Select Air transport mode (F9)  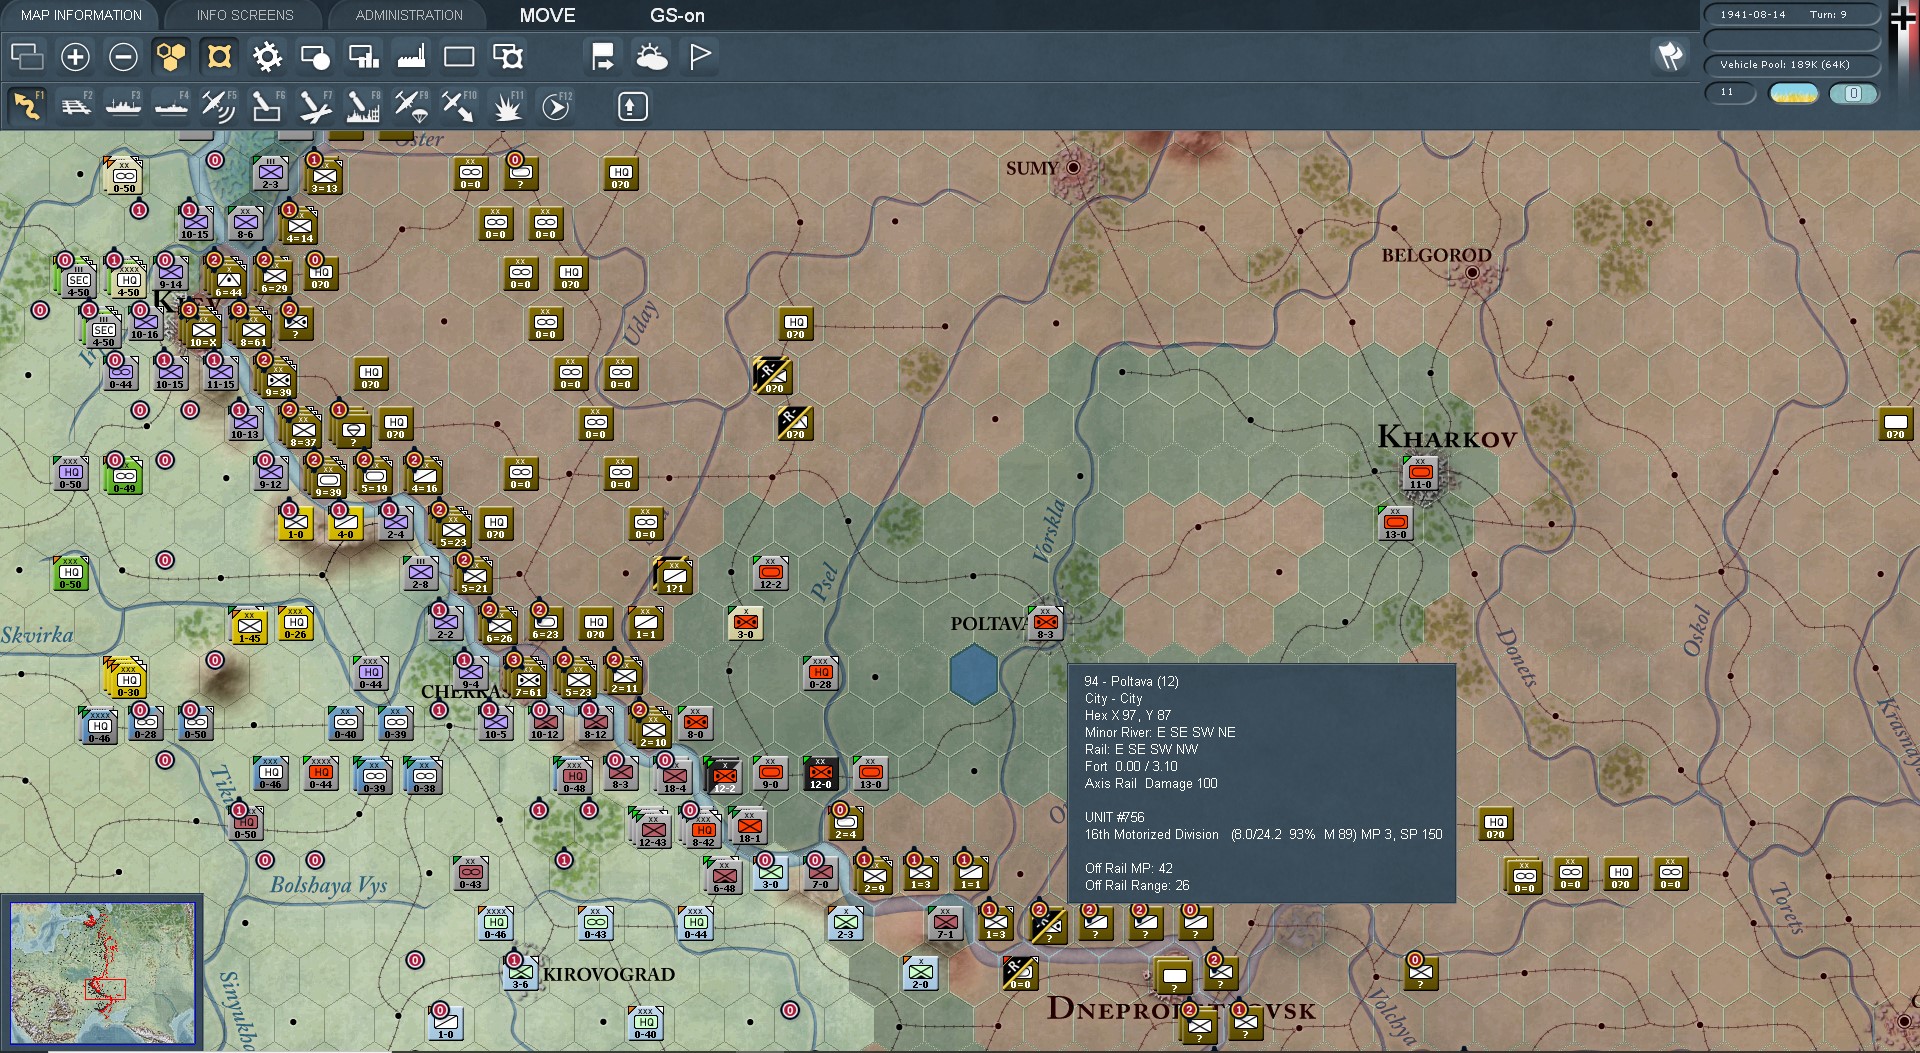[411, 106]
